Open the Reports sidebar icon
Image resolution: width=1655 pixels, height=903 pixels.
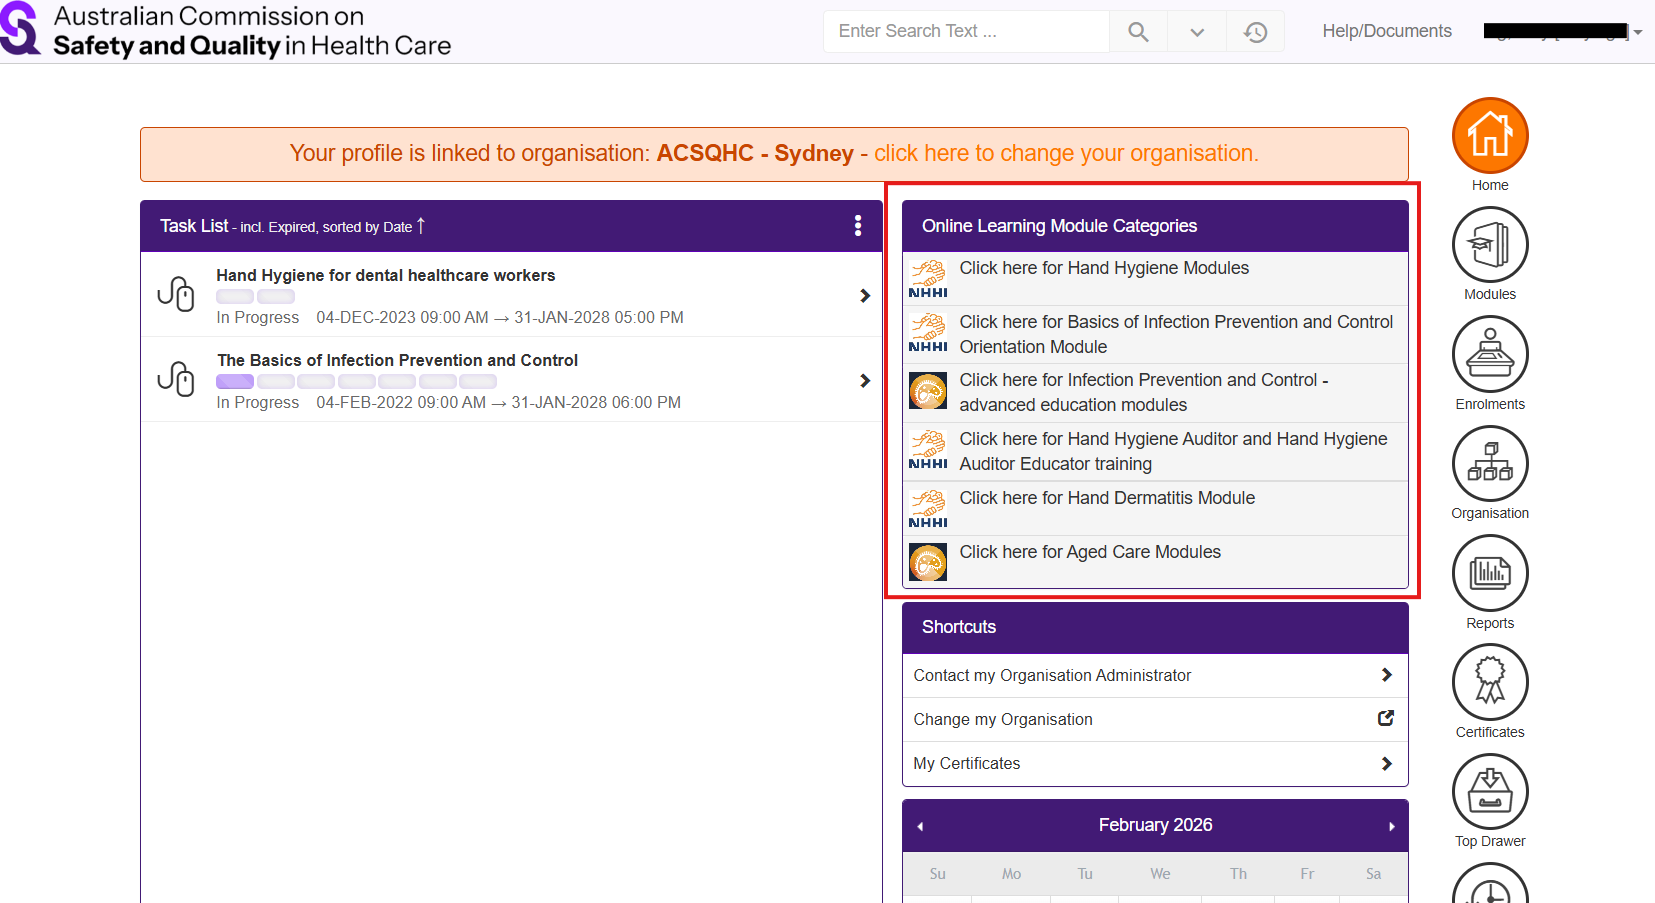point(1490,573)
